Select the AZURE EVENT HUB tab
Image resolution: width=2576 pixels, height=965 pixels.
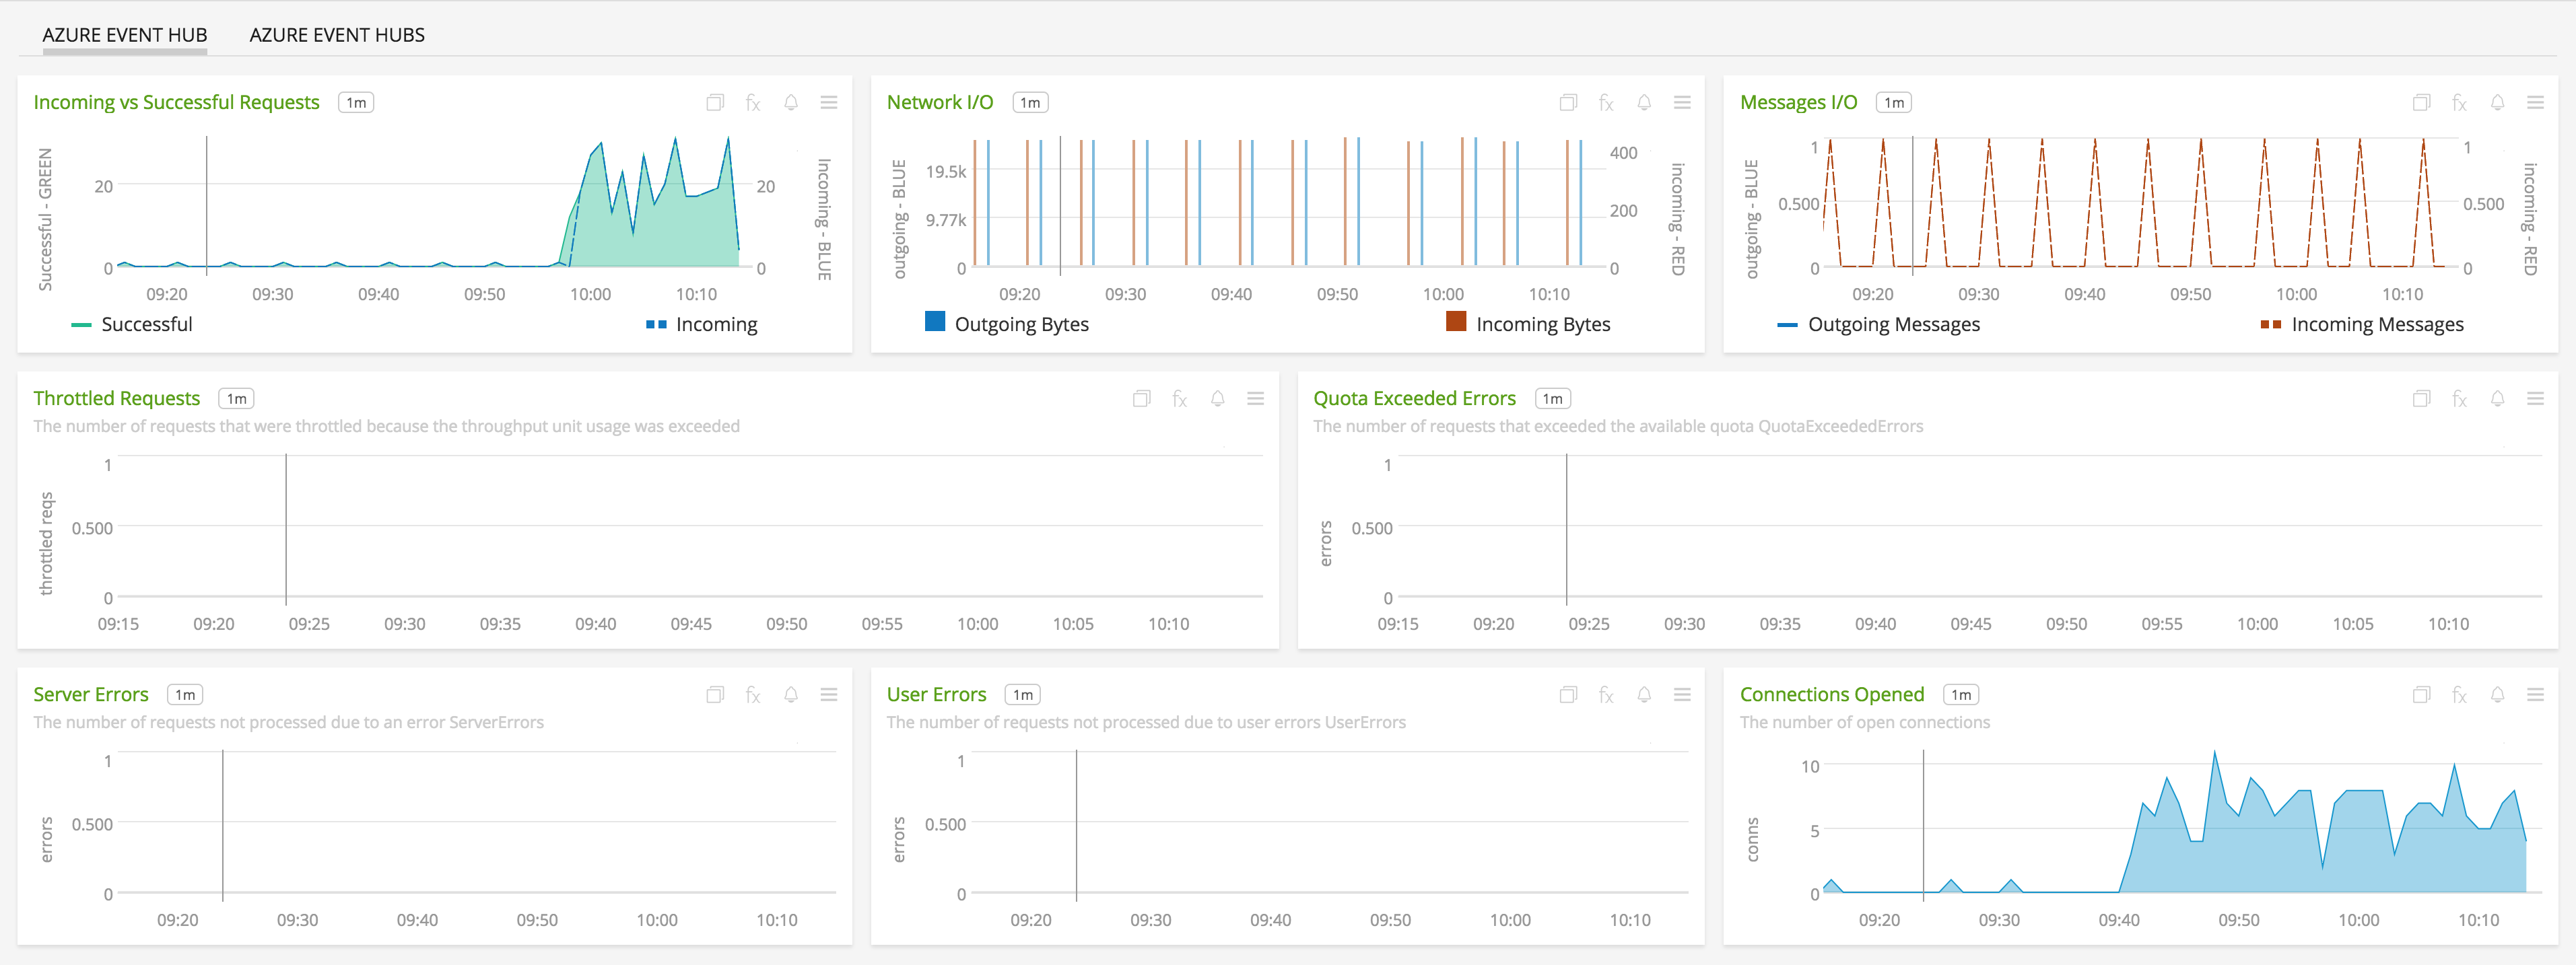(x=125, y=35)
